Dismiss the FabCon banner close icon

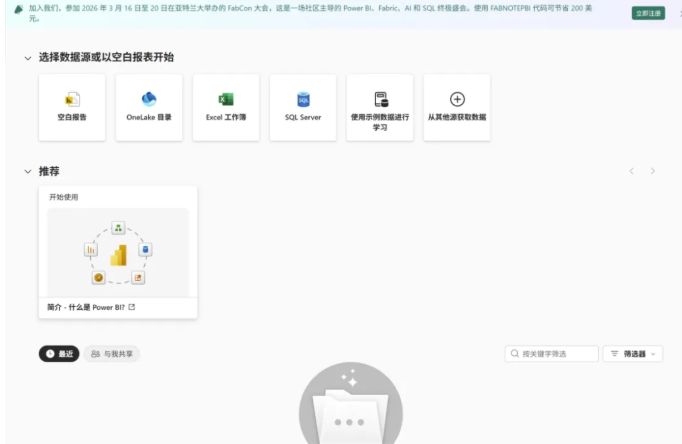click(681, 13)
